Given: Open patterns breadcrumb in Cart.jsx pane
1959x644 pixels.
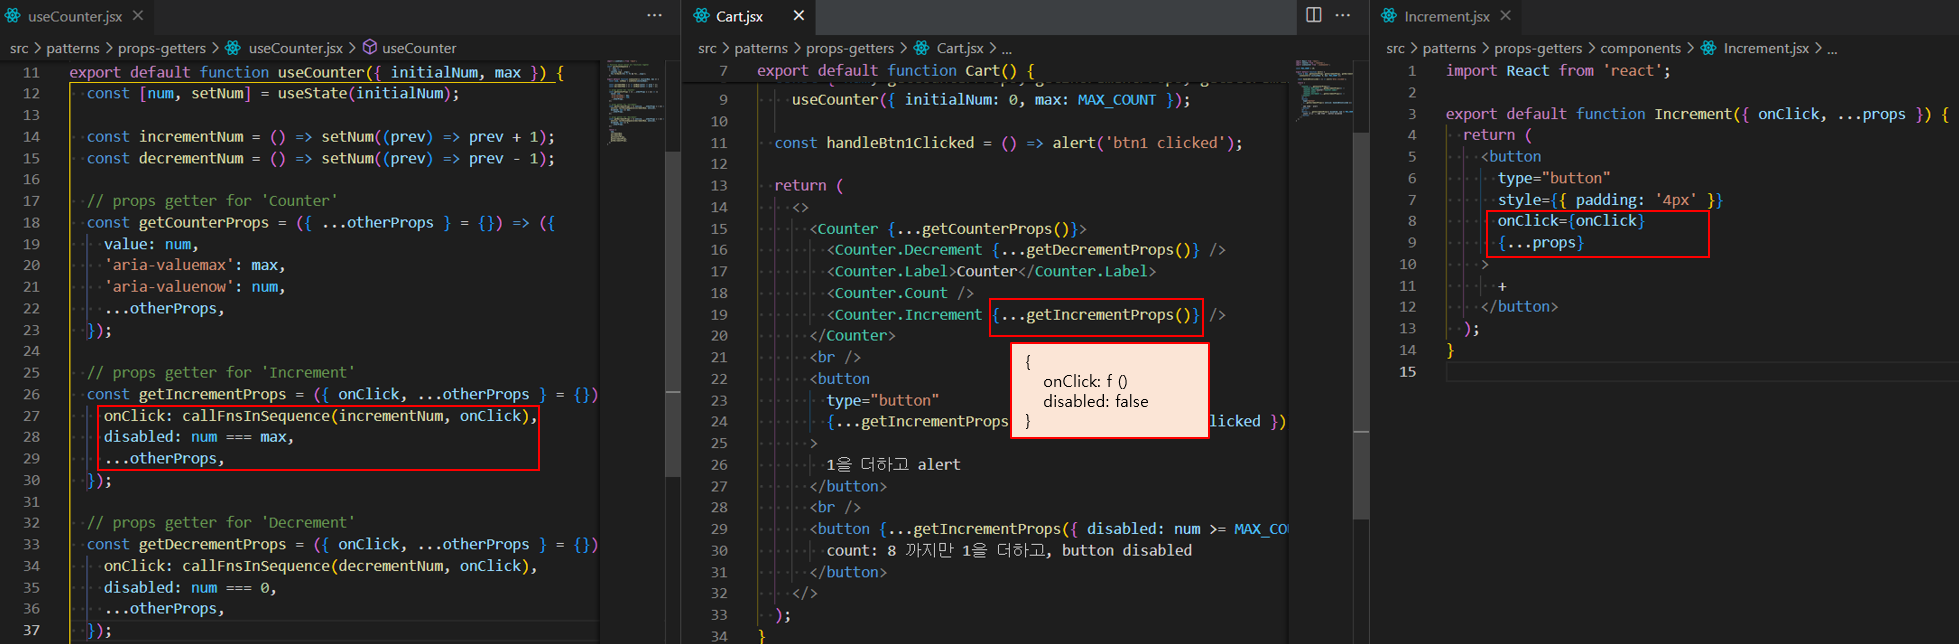Looking at the screenshot, I should click(x=761, y=48).
